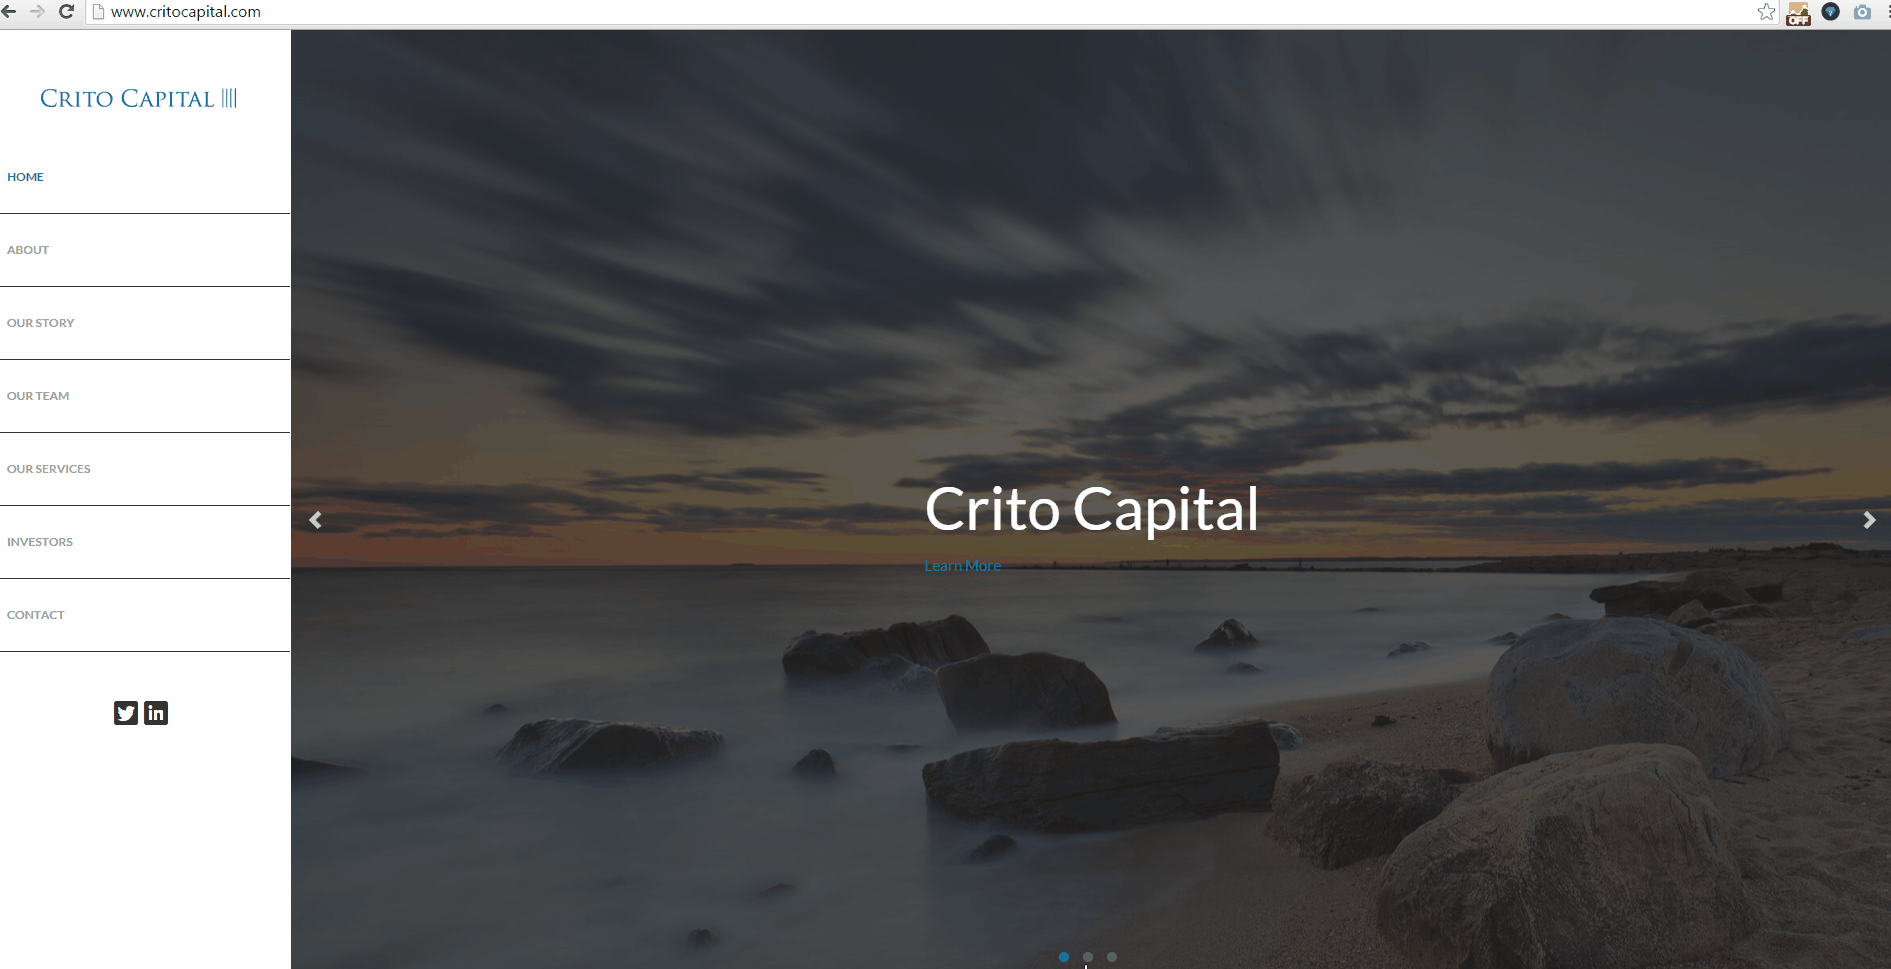The height and width of the screenshot is (969, 1891).
Task: Click the orange OFF extension icon
Action: pos(1798,13)
